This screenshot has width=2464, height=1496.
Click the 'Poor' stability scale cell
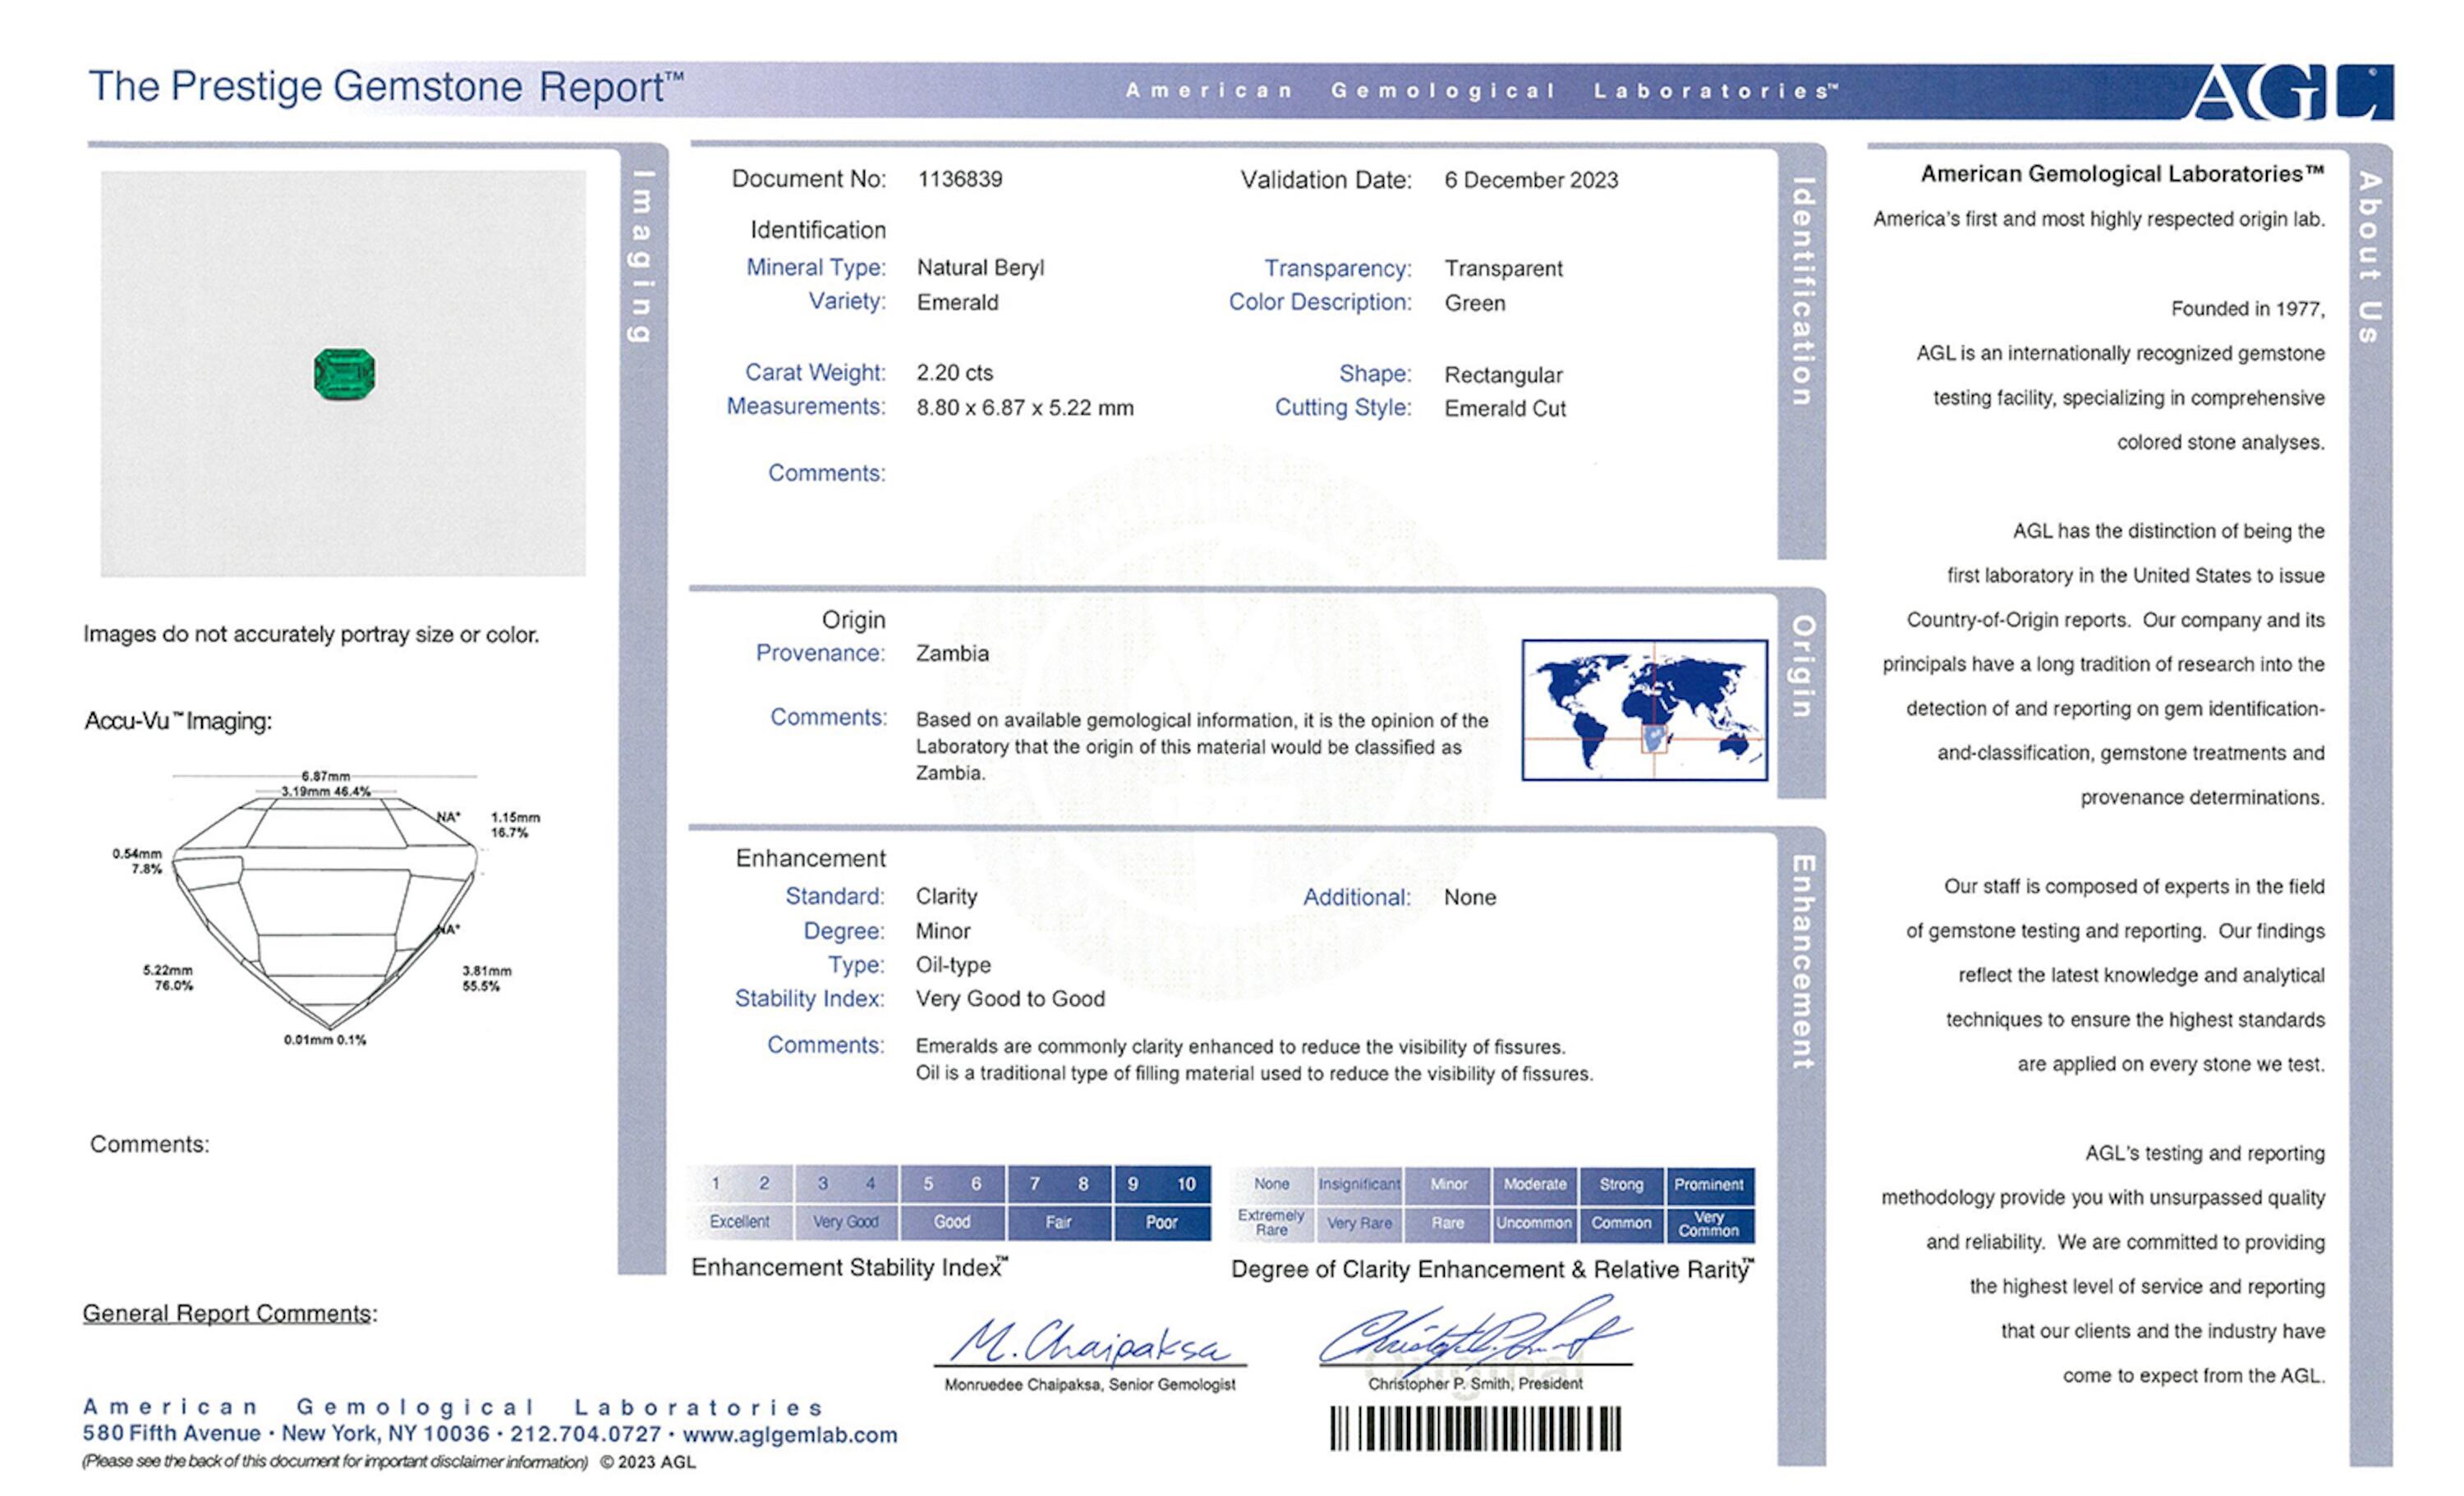click(1161, 1222)
